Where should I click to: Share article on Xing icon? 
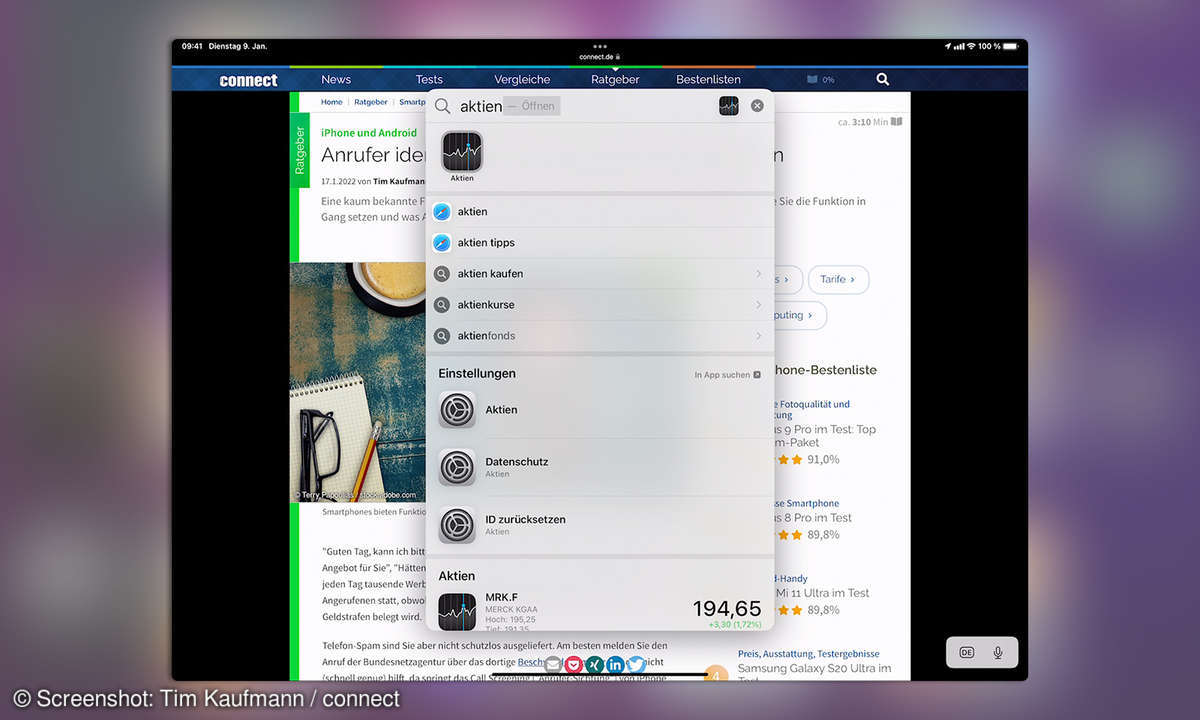point(594,664)
